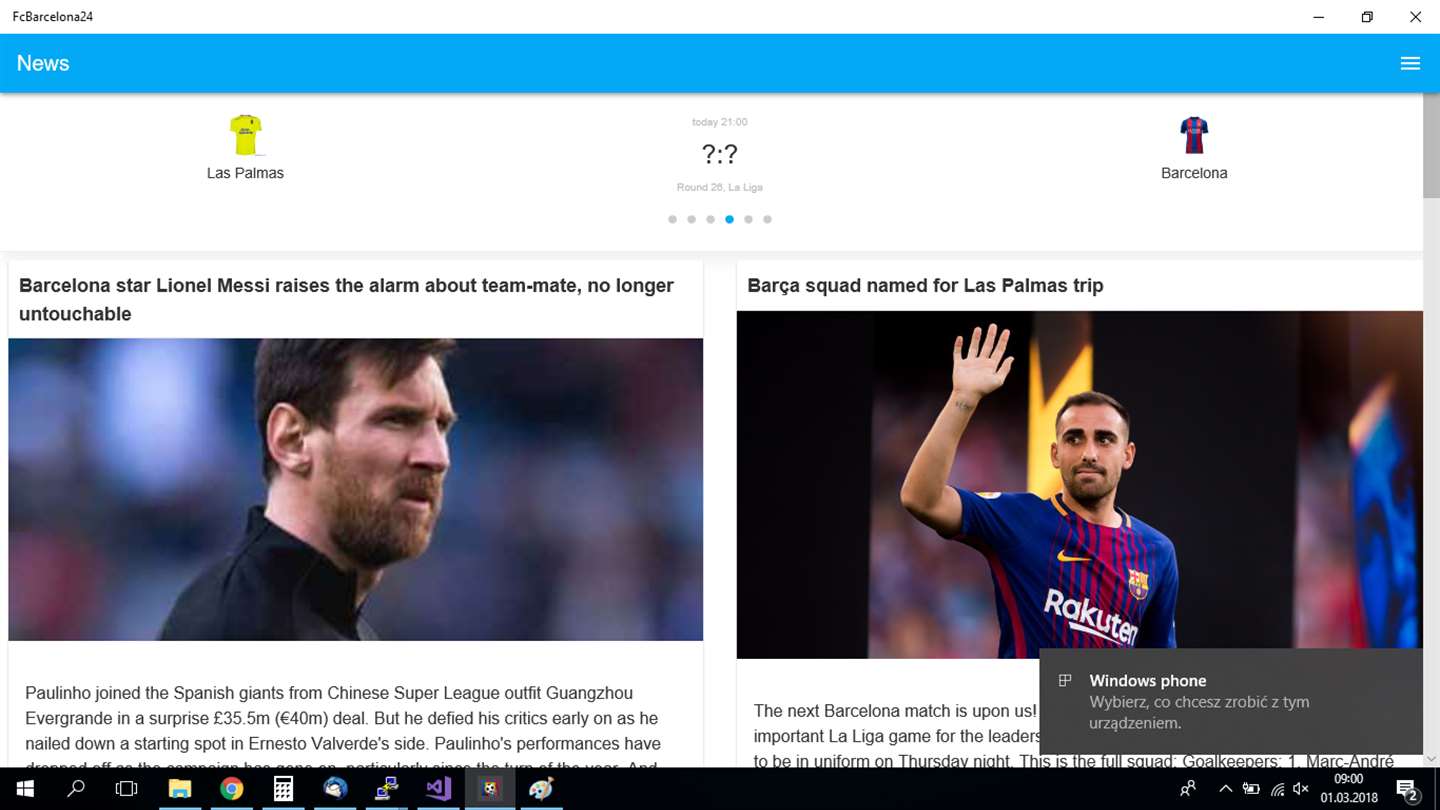Image resolution: width=1440 pixels, height=810 pixels.
Task: Click the "Barcelona" team name under the jersey
Action: click(1194, 173)
